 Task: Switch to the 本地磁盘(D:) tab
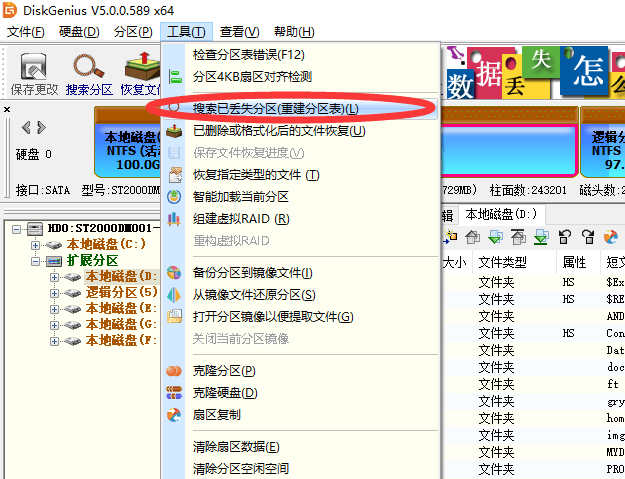[x=501, y=215]
